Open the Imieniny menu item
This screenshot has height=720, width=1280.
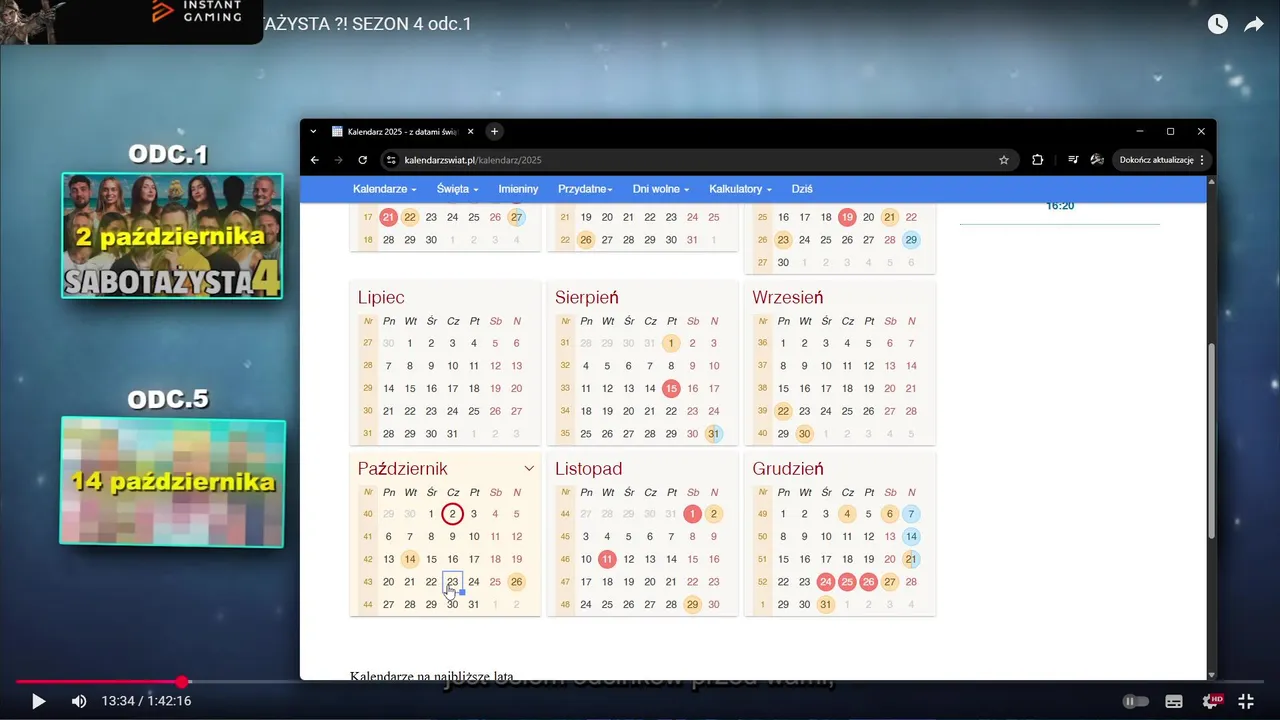point(518,189)
